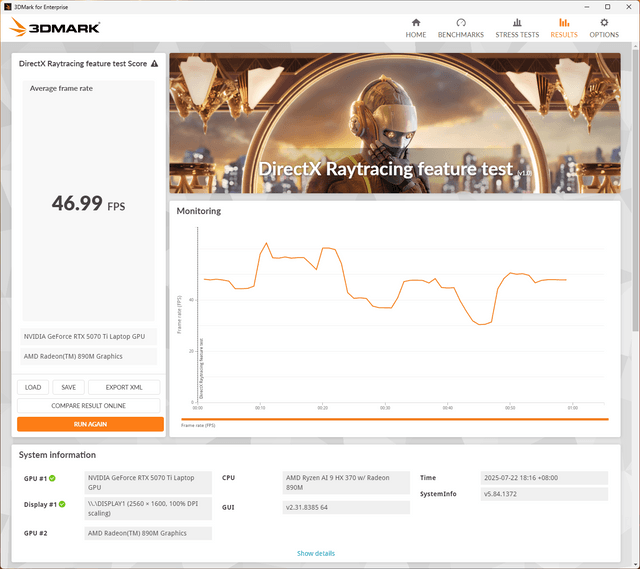Switch to the BENCHMARKS tab label
640x569 pixels.
coord(461,35)
